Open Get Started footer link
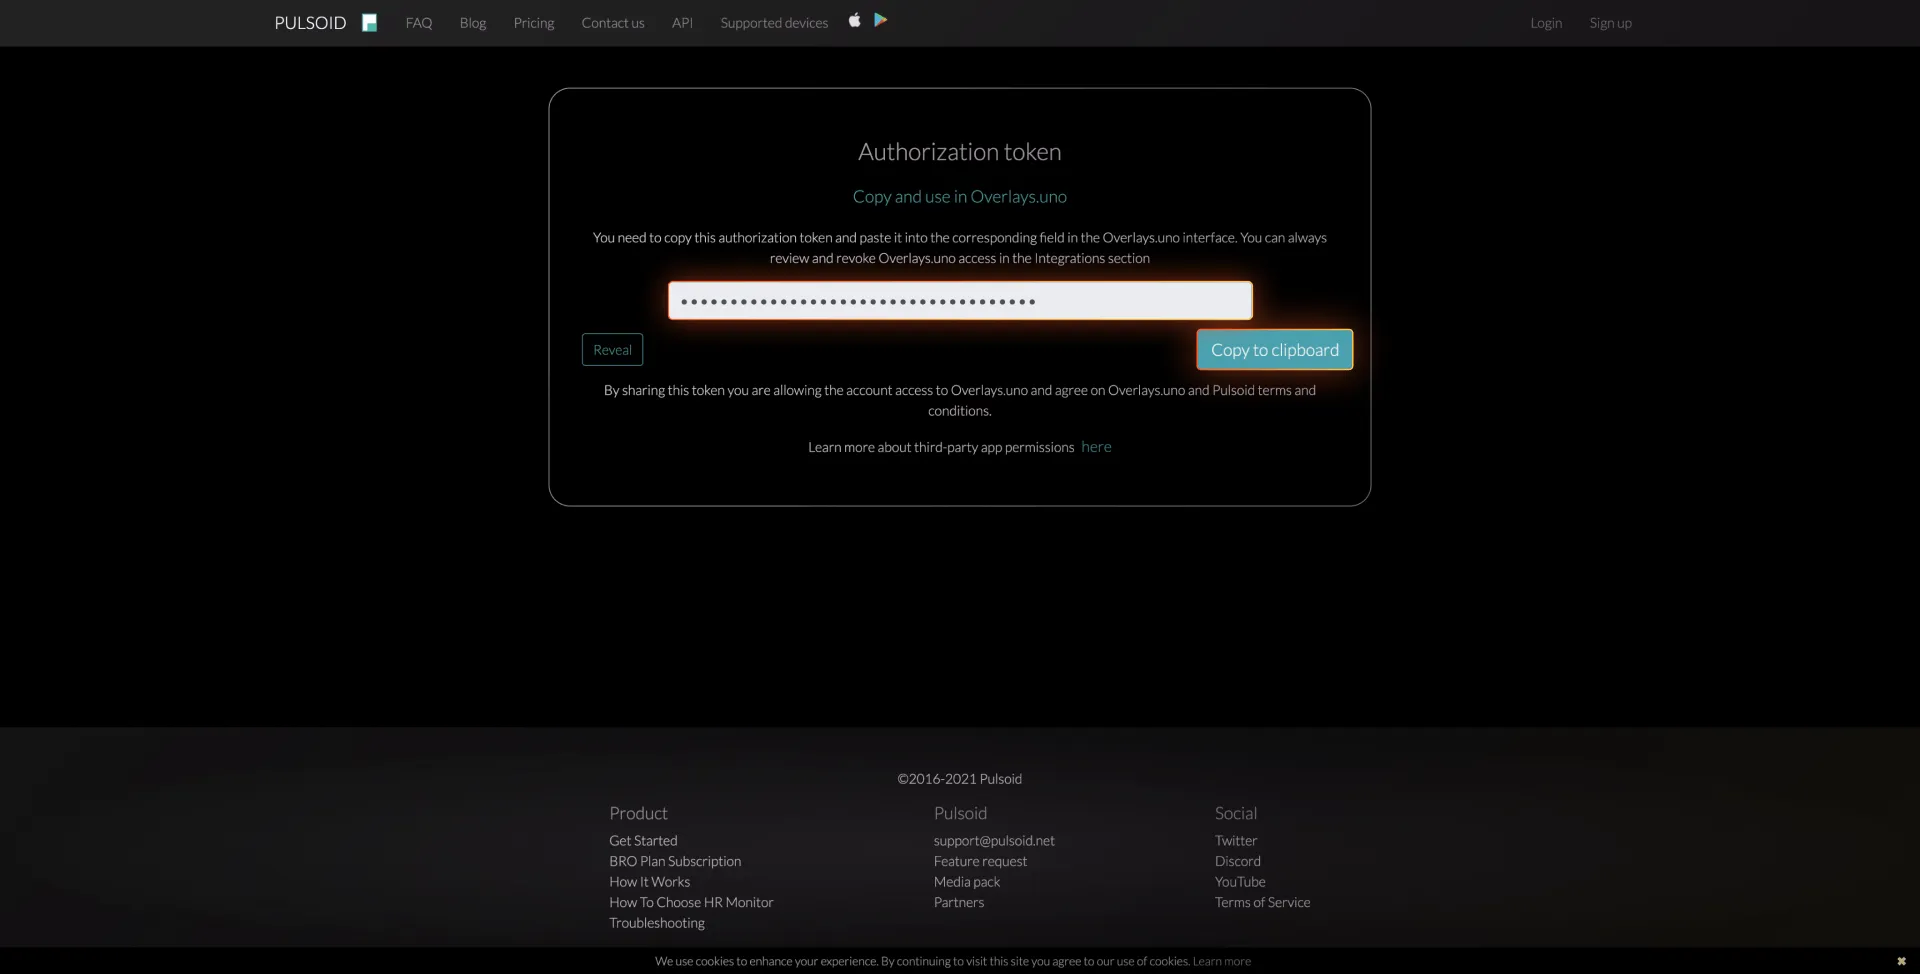The image size is (1920, 974). [x=643, y=841]
